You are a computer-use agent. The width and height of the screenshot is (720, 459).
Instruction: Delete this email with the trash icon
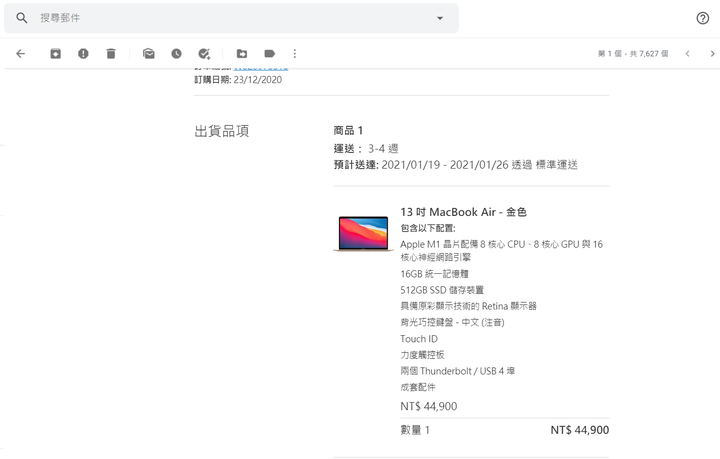111,54
